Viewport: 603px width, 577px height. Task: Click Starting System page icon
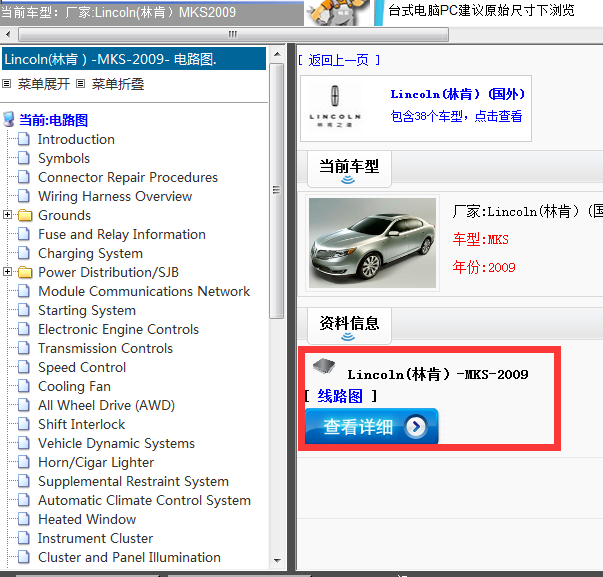tap(24, 310)
